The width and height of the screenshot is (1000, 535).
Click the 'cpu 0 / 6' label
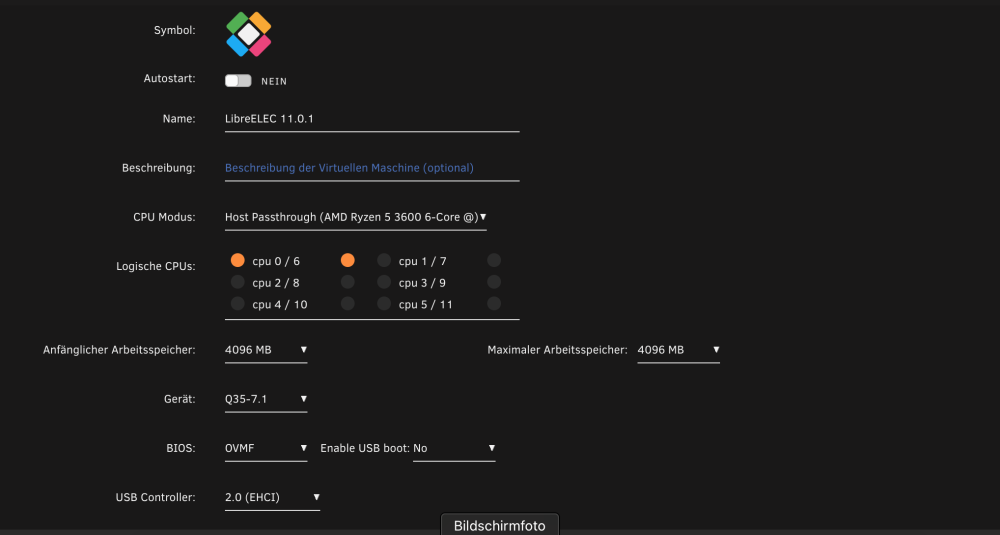pyautogui.click(x=276, y=261)
